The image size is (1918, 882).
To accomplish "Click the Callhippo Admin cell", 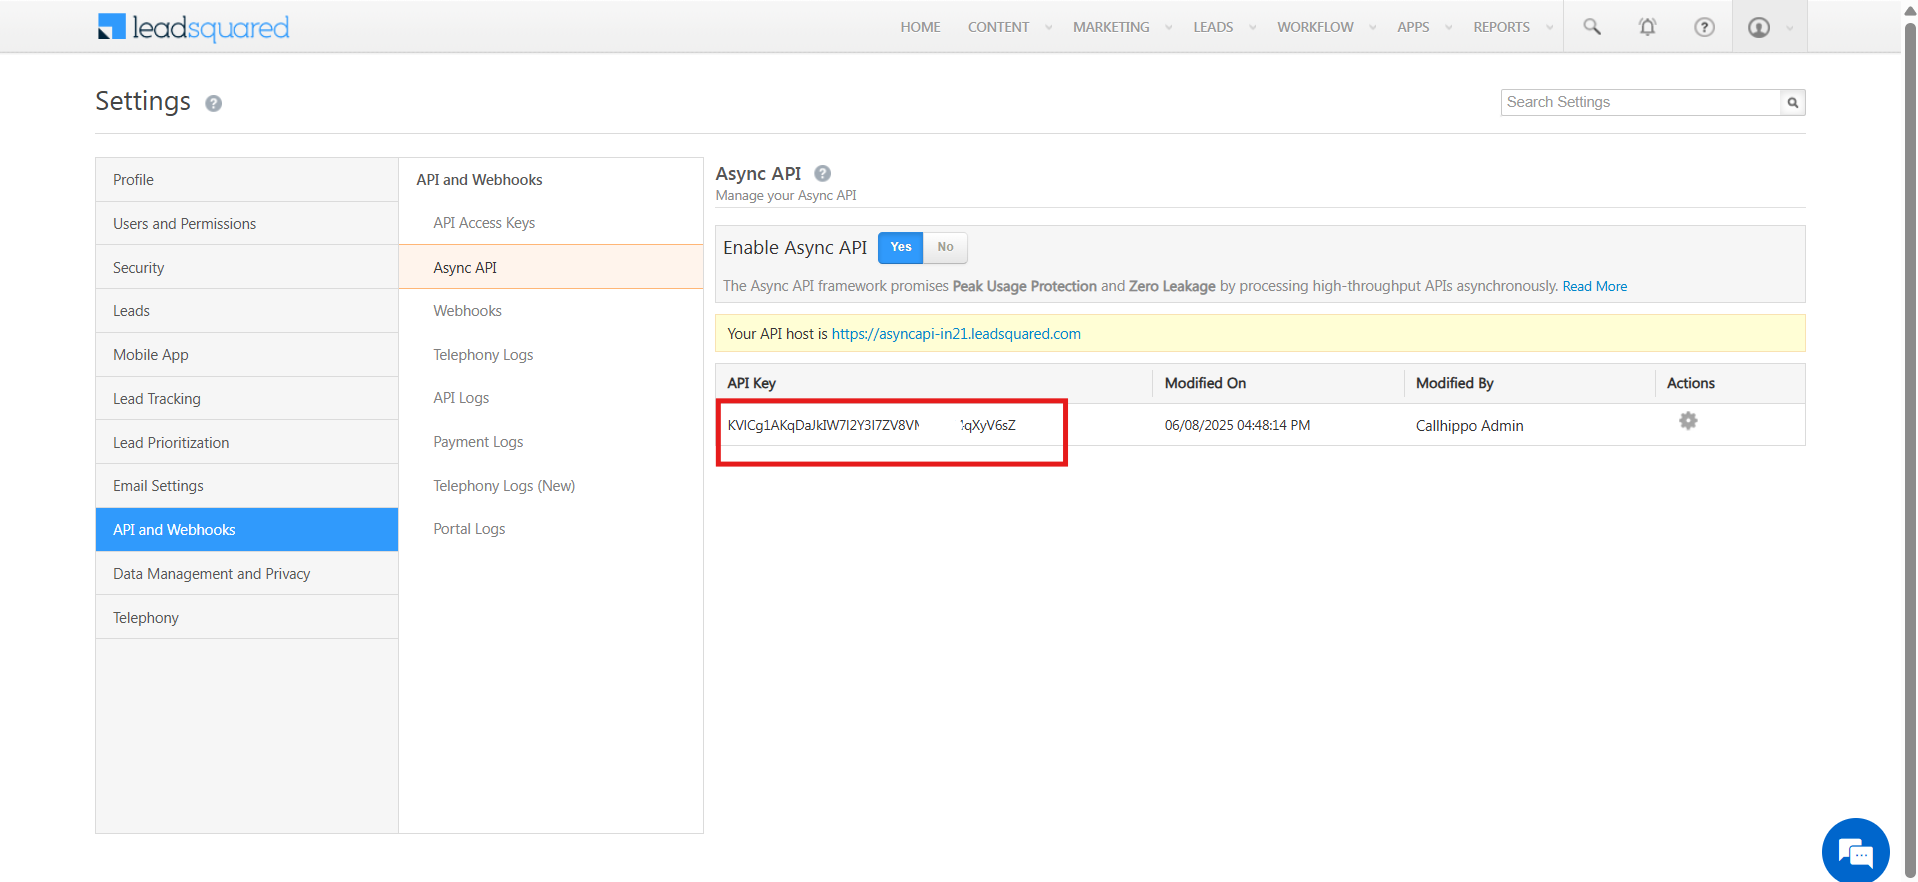I will [1469, 426].
